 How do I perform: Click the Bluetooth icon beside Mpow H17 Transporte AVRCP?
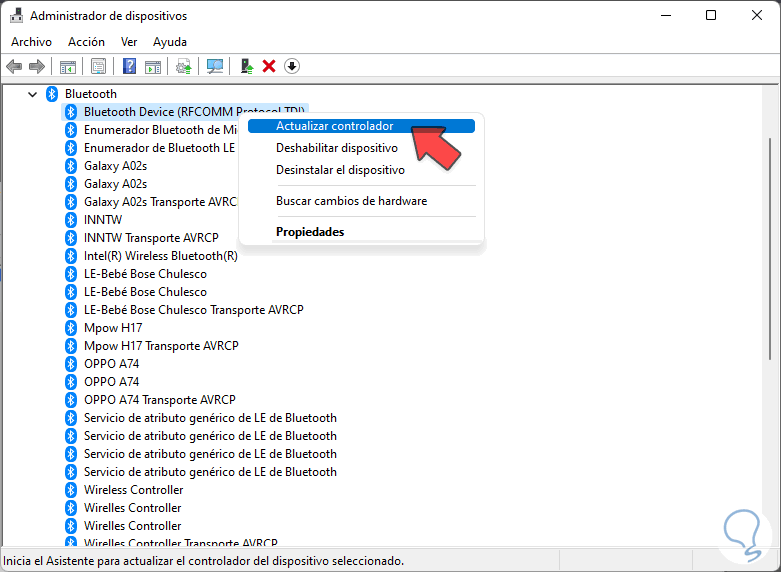click(x=71, y=346)
